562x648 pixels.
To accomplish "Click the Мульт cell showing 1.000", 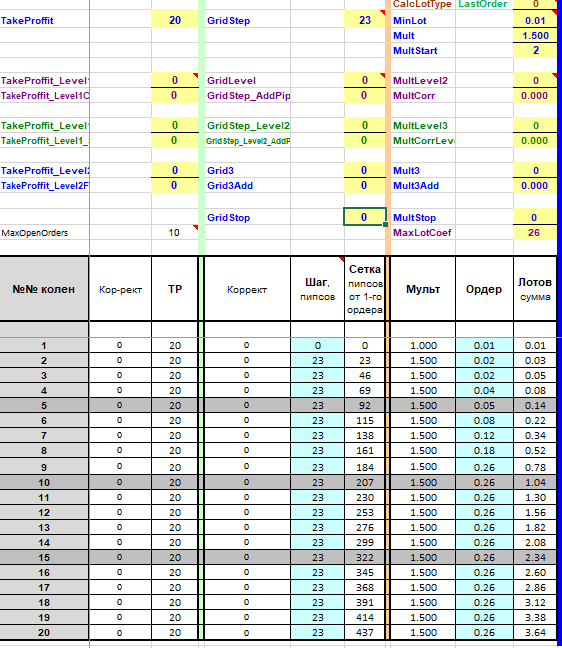I will click(423, 345).
